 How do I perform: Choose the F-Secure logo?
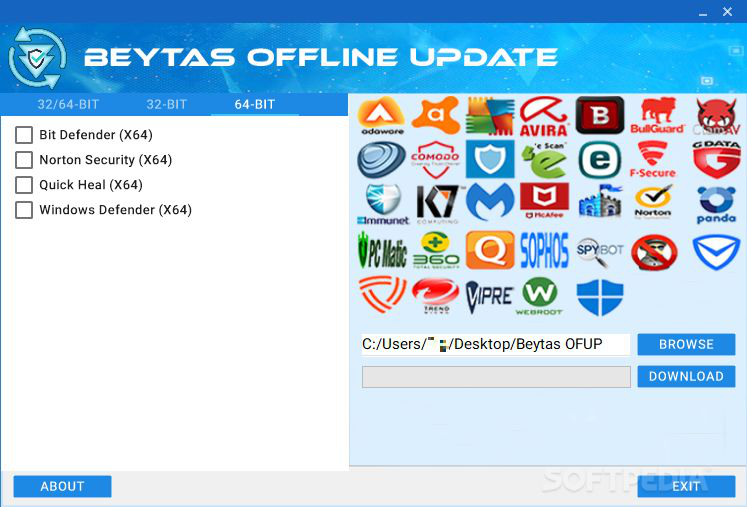(x=653, y=160)
